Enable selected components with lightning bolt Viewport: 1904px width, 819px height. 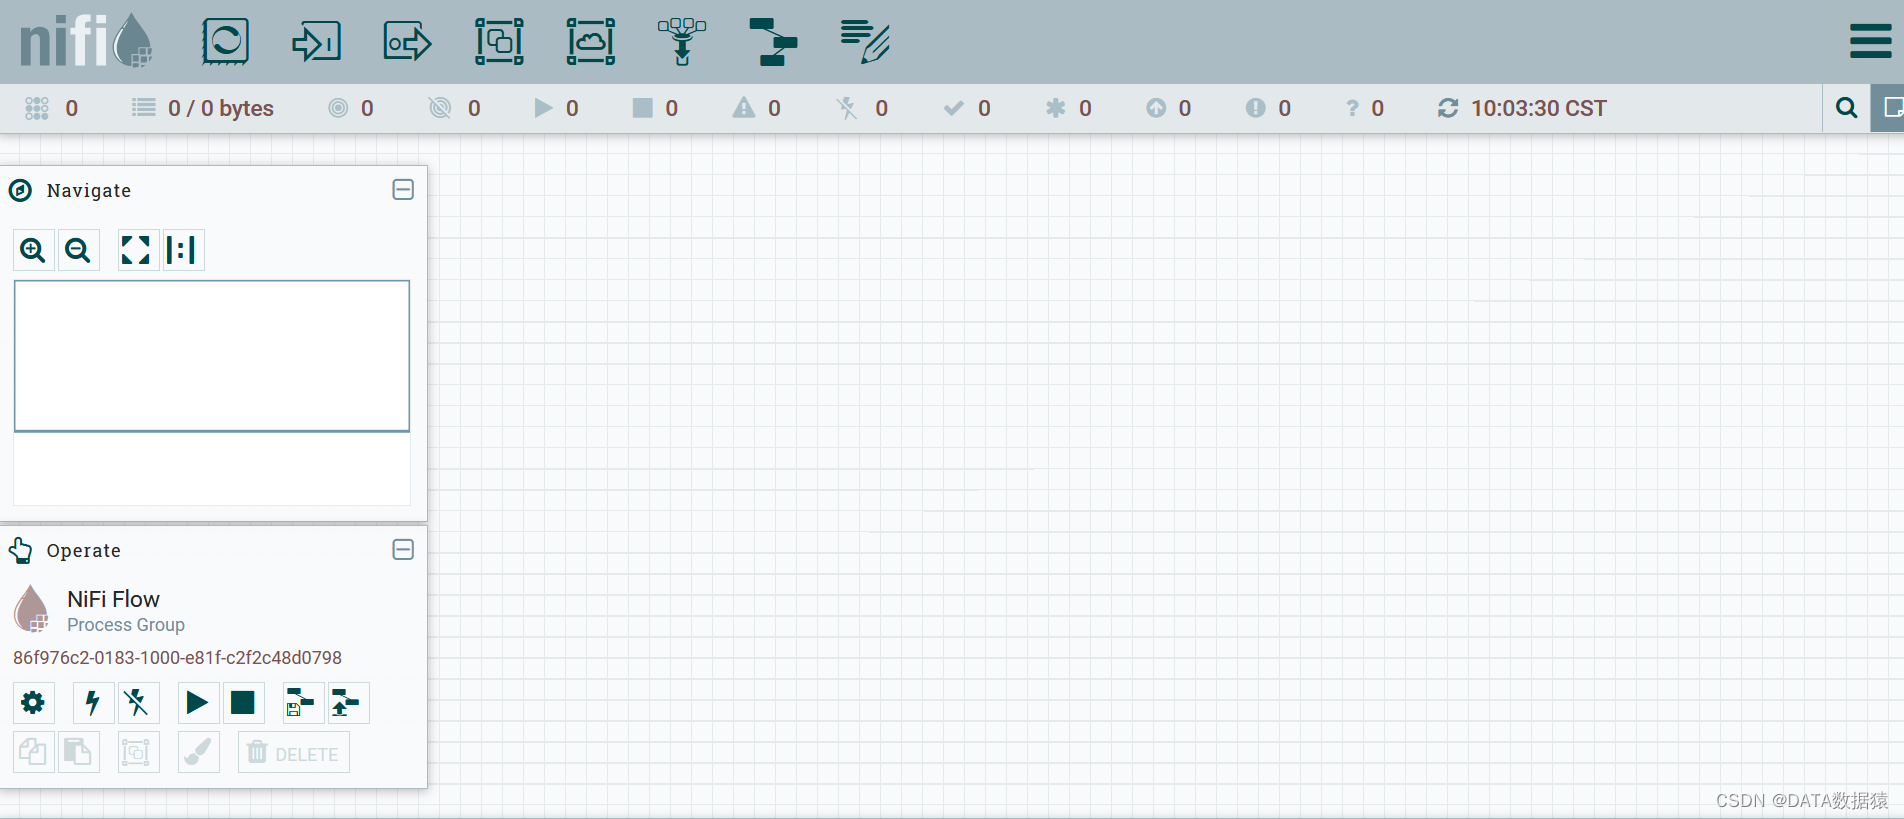[93, 703]
